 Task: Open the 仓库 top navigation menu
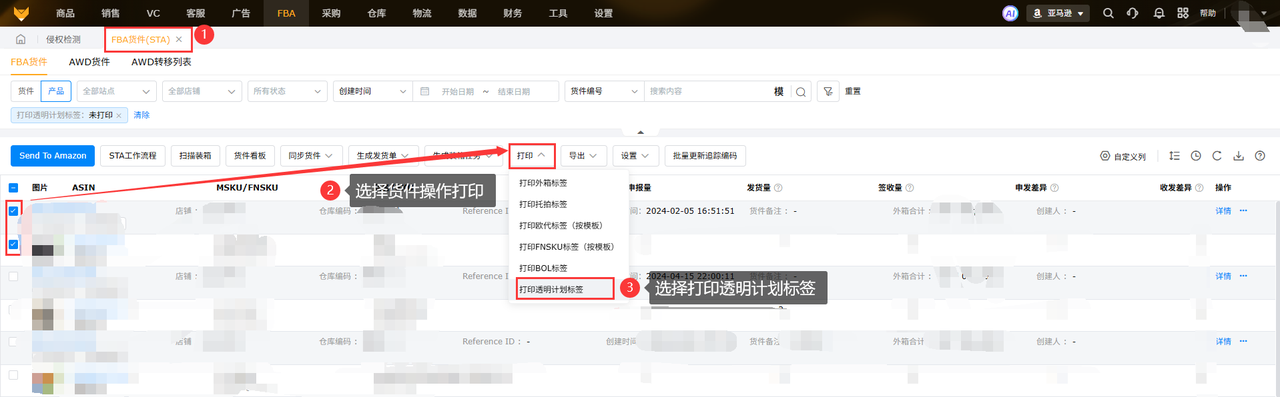(x=376, y=13)
